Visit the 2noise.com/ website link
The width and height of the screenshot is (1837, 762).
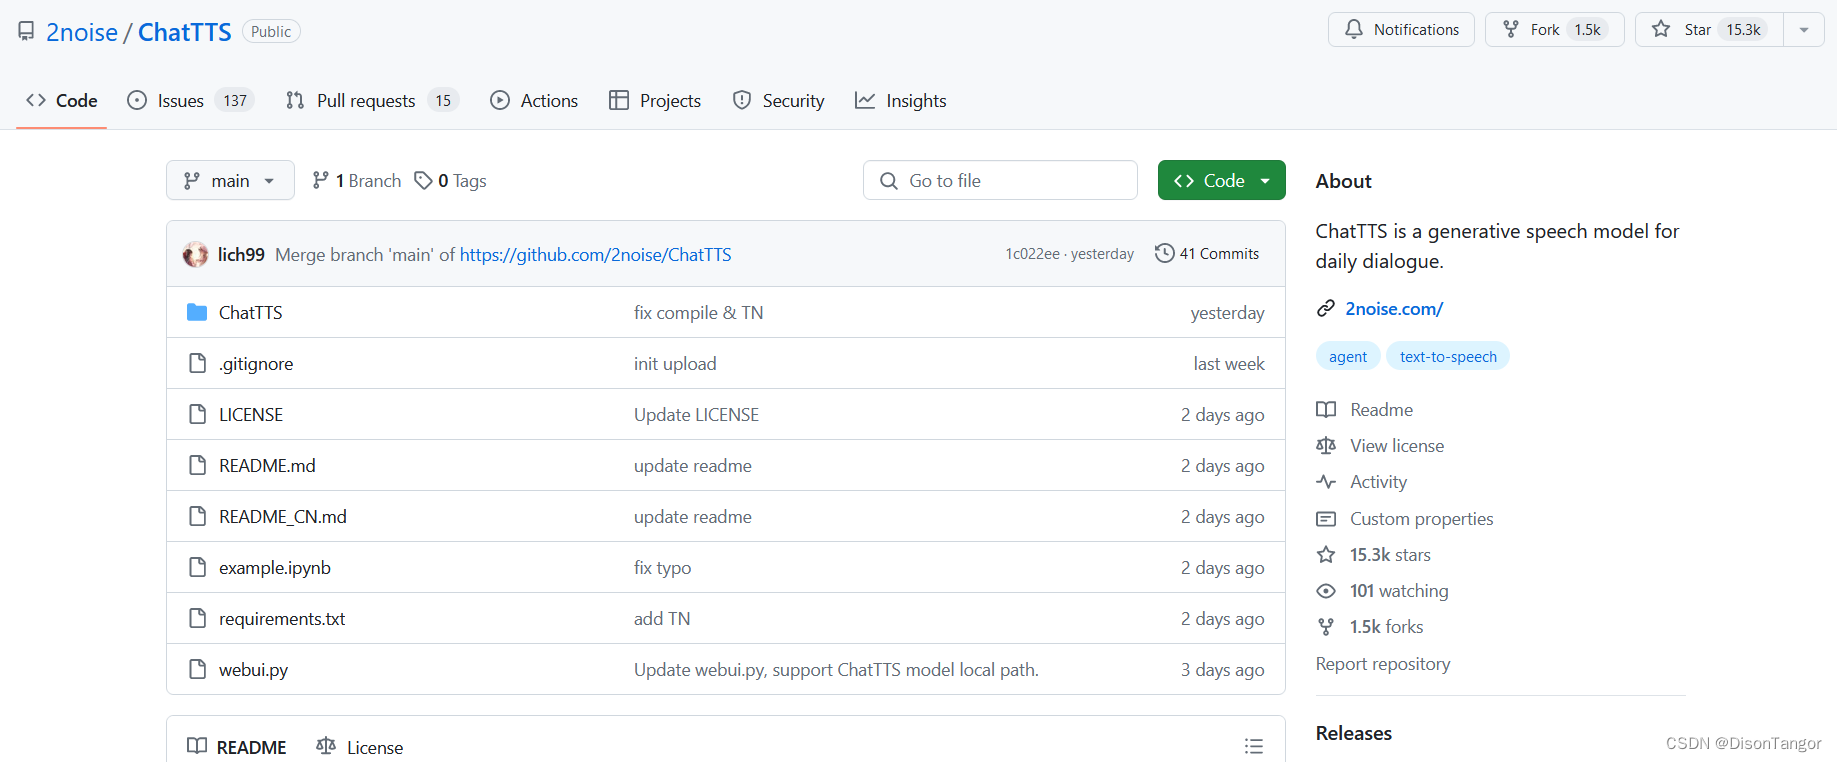[1394, 309]
